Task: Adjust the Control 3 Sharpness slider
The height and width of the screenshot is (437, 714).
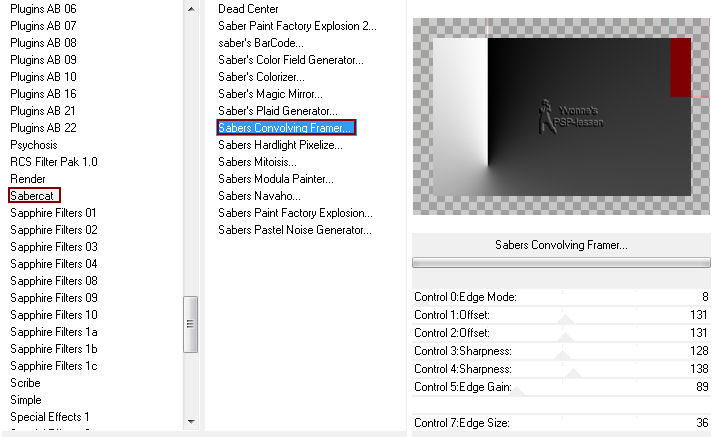Action: tap(561, 351)
